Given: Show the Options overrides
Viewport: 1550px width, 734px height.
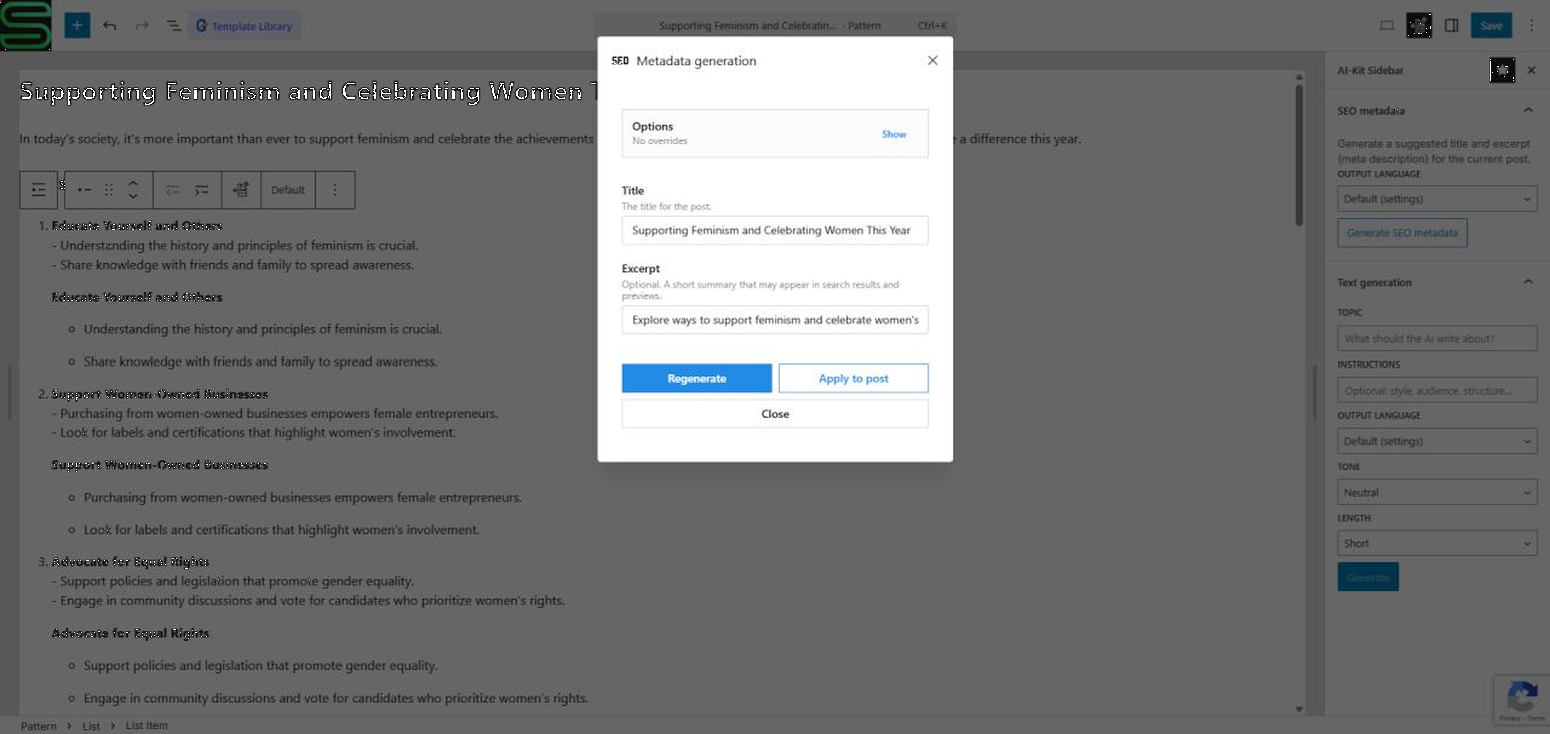Looking at the screenshot, I should point(894,134).
